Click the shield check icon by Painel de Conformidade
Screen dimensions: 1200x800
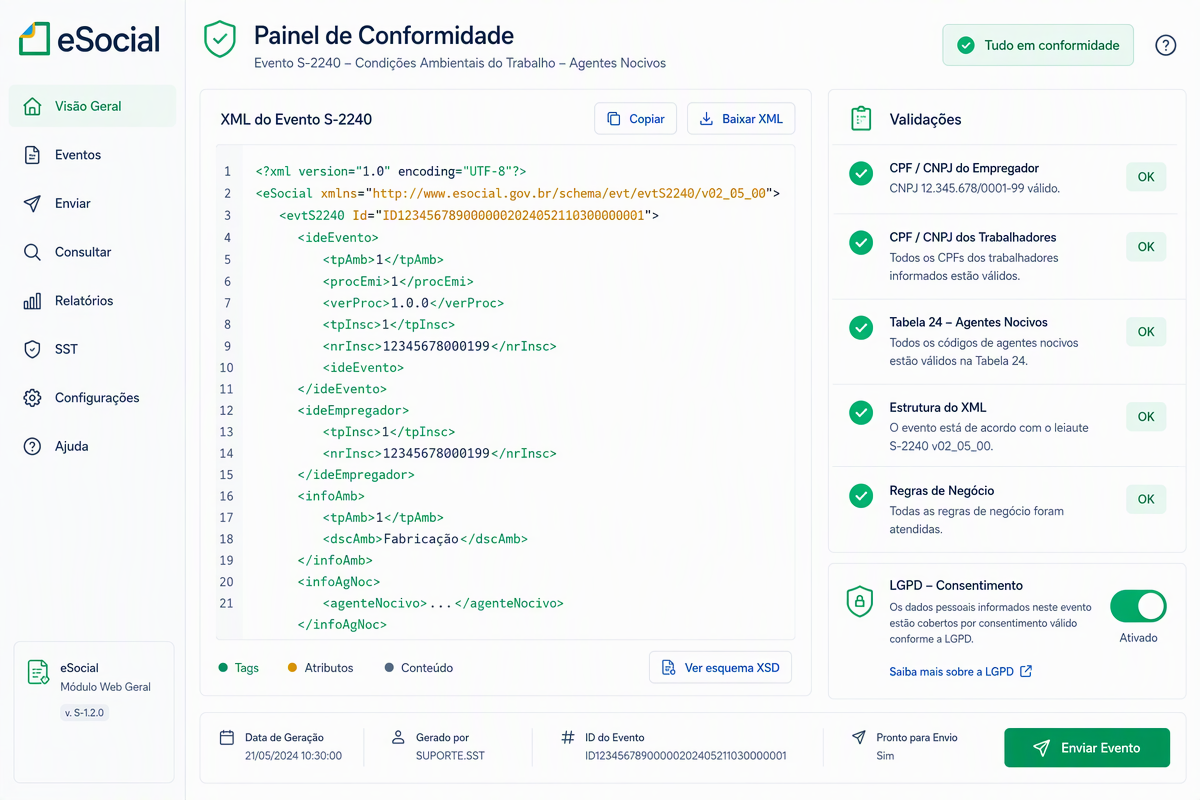point(219,40)
